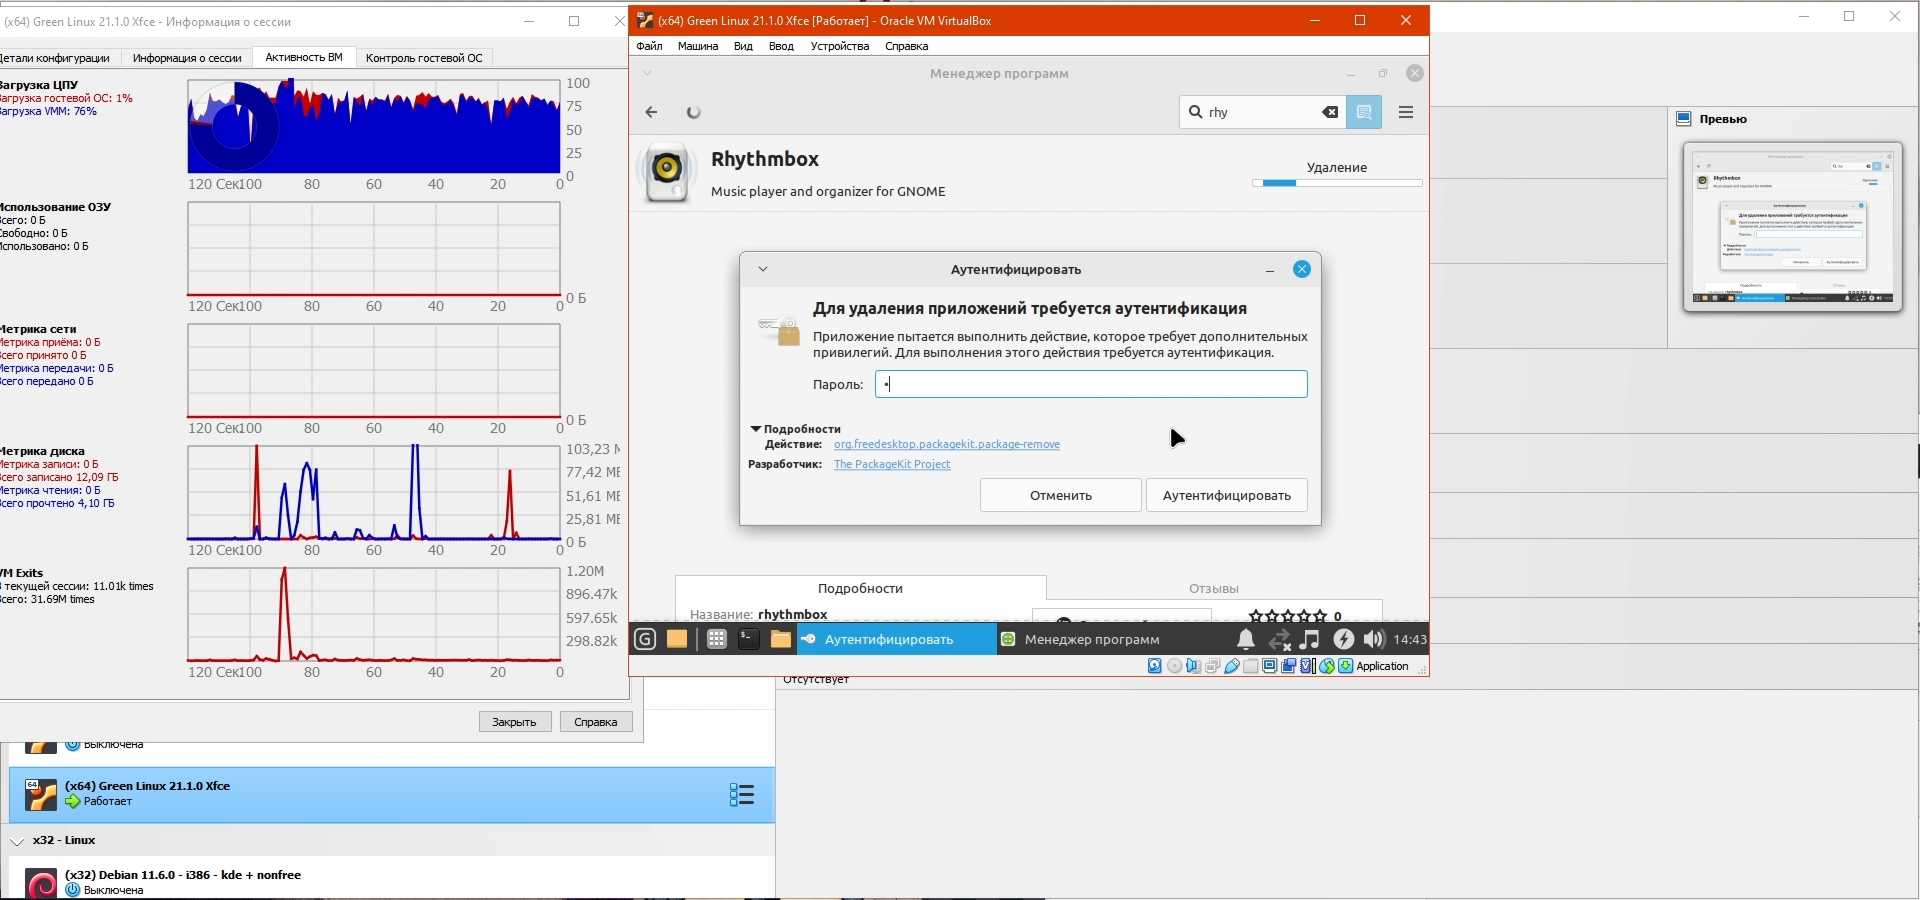Toggle the blue search-in-description button
1920x900 pixels.
(x=1364, y=112)
